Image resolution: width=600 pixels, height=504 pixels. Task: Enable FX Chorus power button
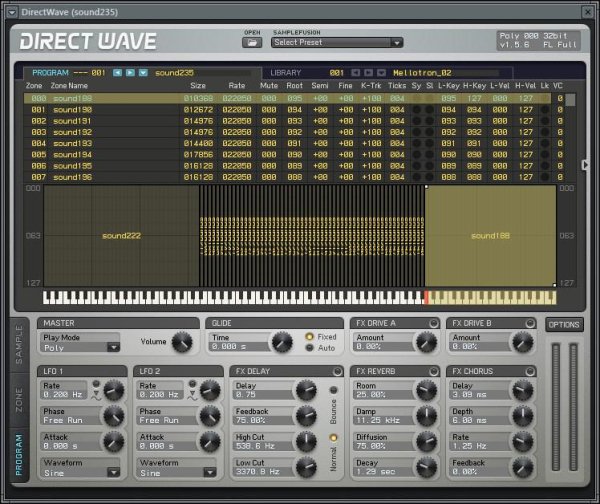click(530, 372)
